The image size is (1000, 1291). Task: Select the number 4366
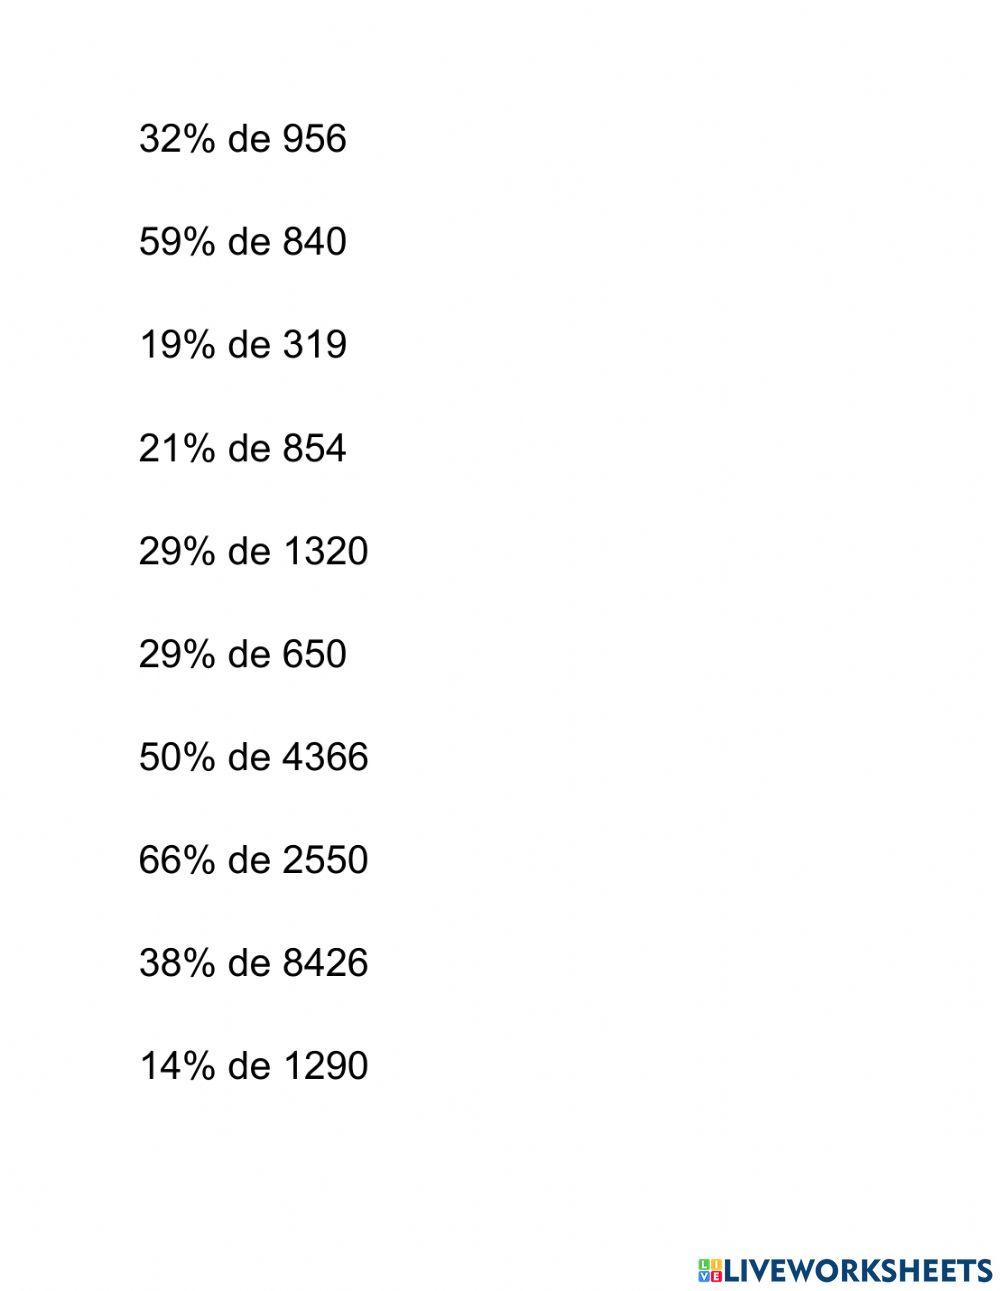pos(325,757)
